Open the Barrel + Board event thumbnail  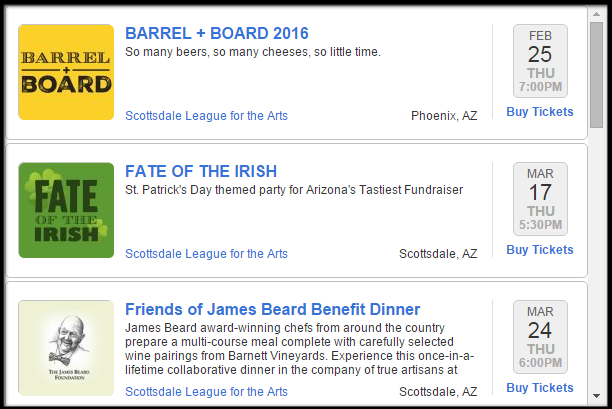(x=66, y=72)
